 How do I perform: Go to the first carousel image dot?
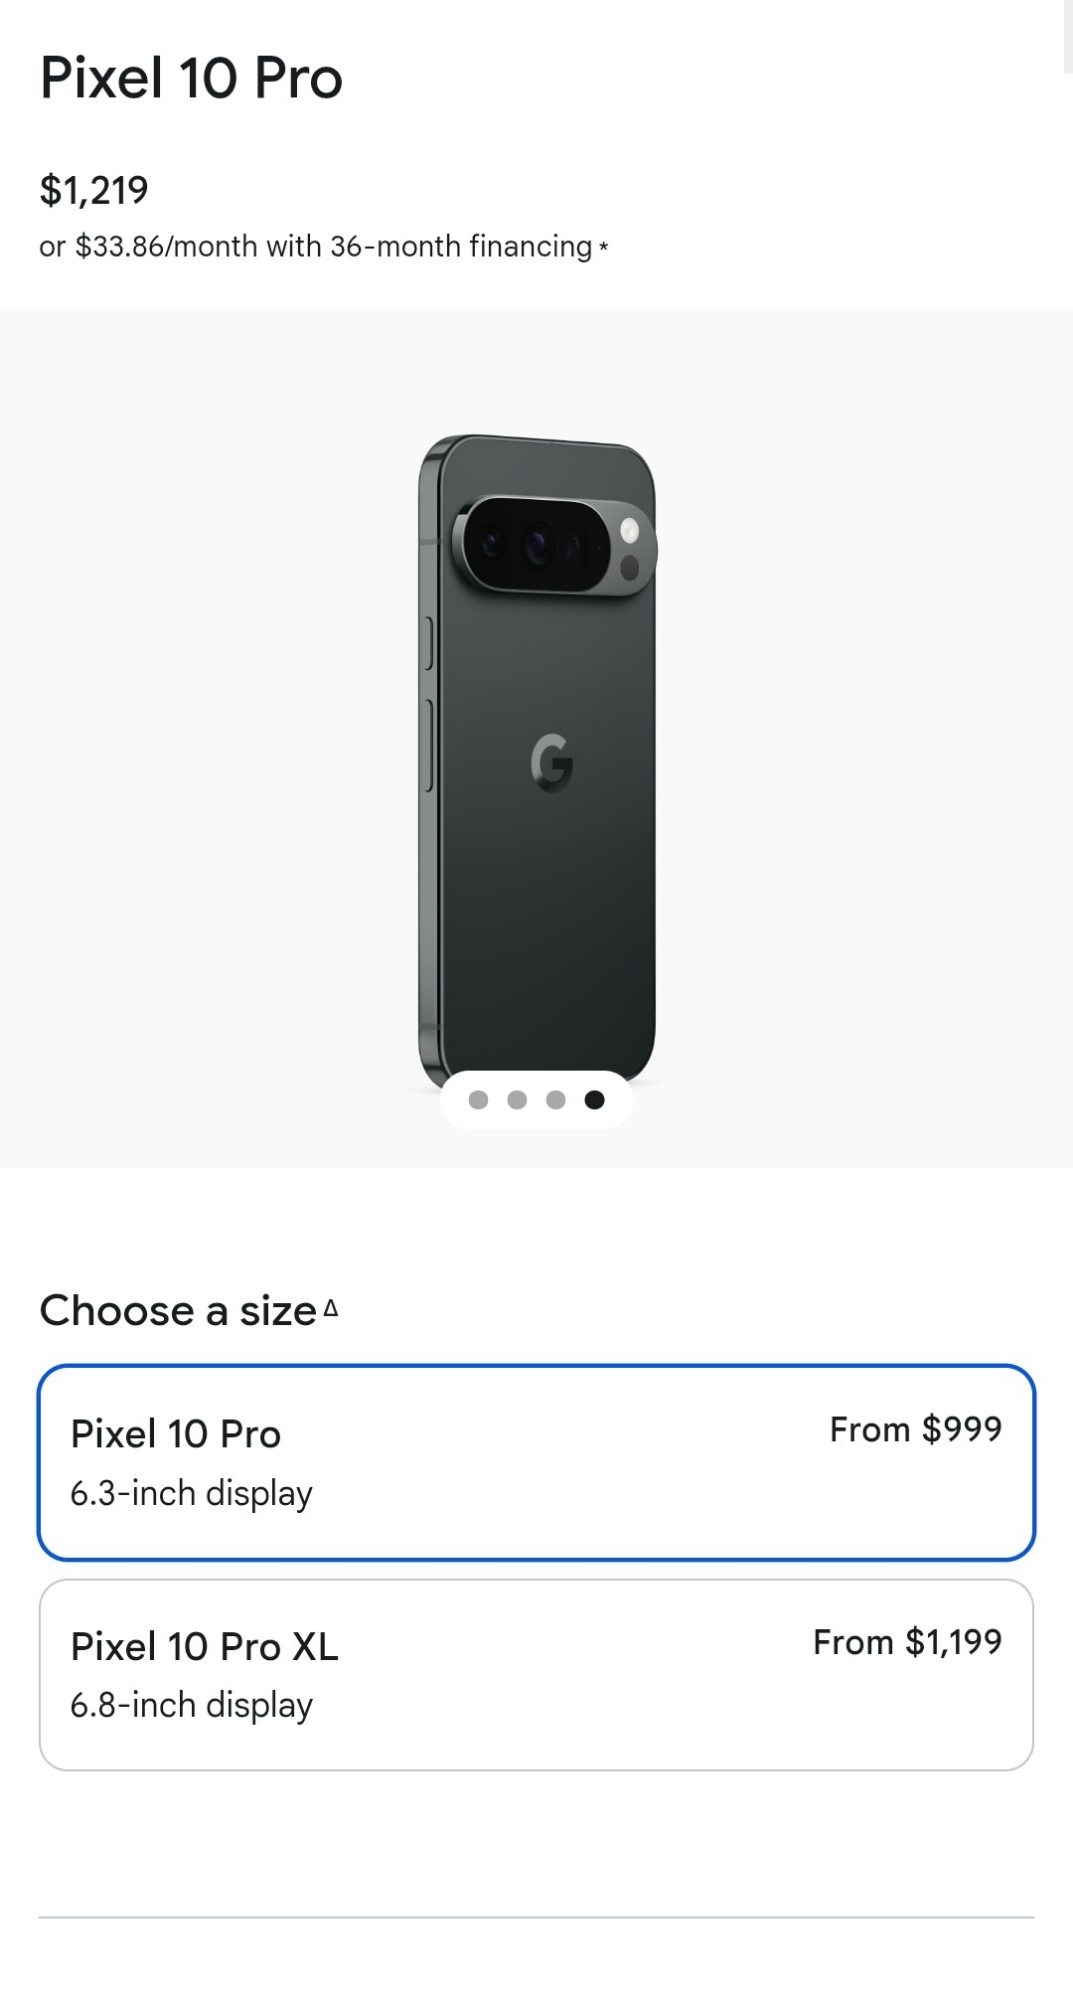pyautogui.click(x=478, y=1100)
